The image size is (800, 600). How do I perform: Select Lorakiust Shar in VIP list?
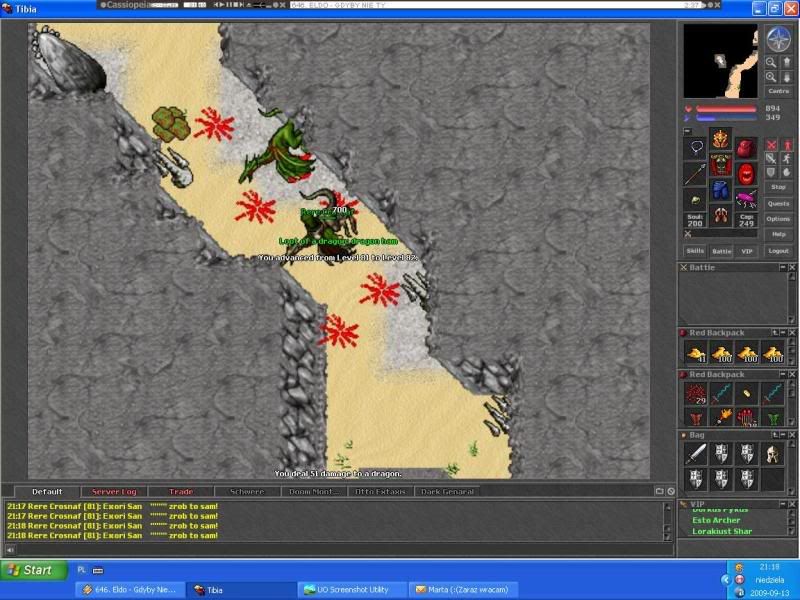[722, 531]
